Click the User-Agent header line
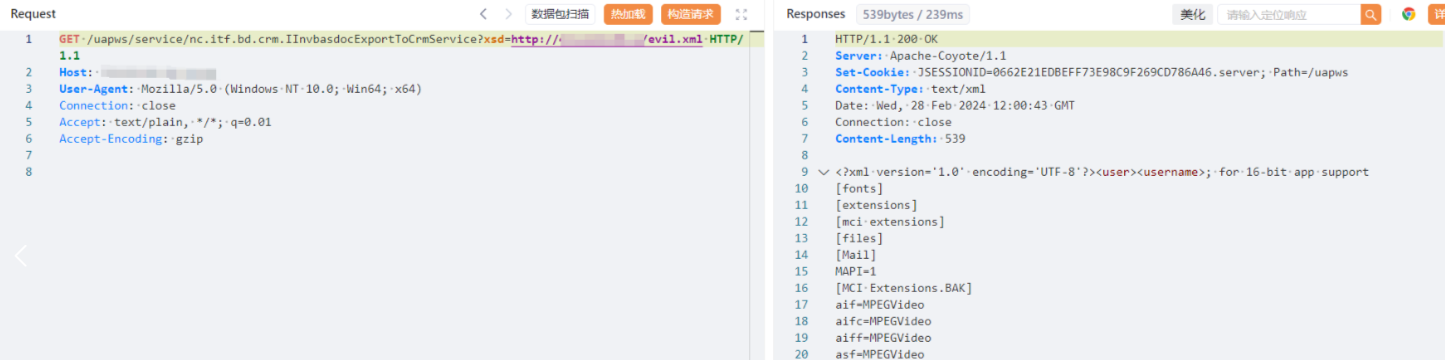The image size is (1445, 360). [x=240, y=89]
